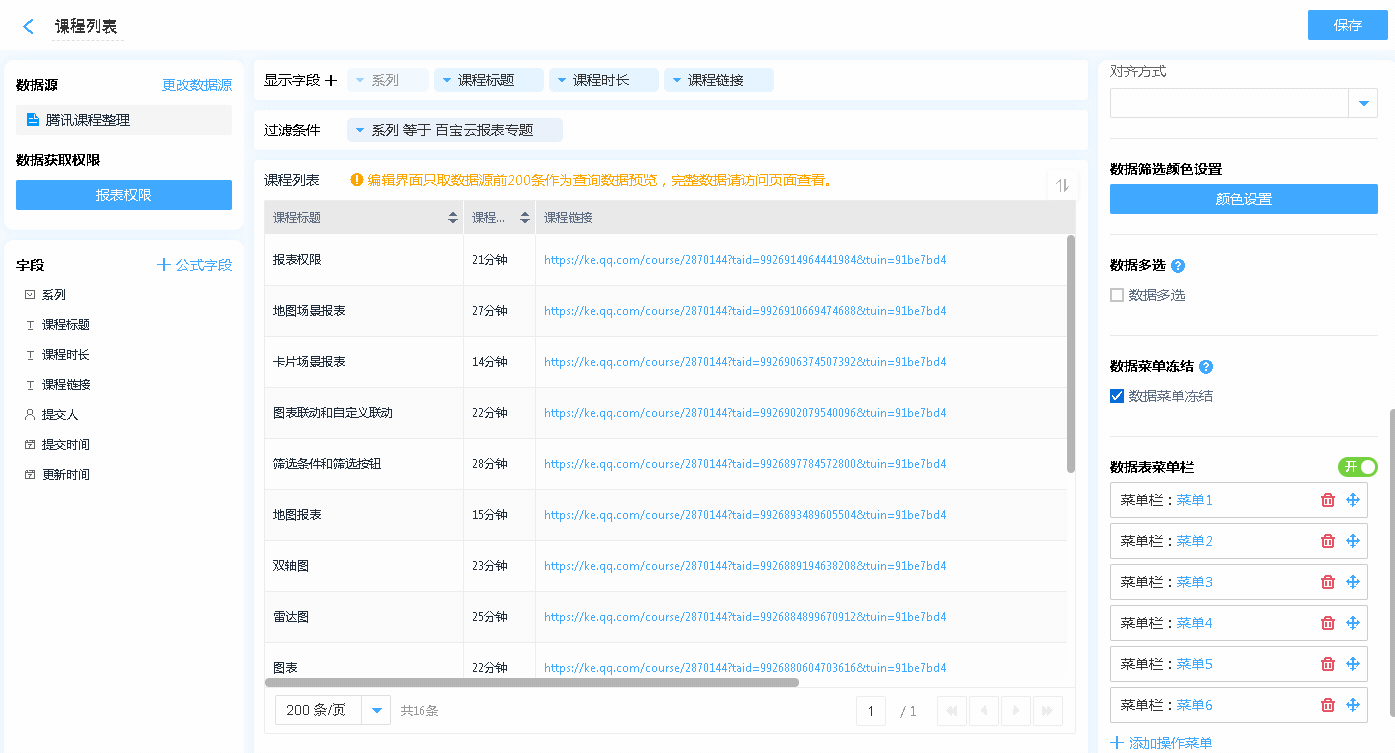
Task: Turn off the 数据表菜单栏 switch
Action: click(1357, 467)
